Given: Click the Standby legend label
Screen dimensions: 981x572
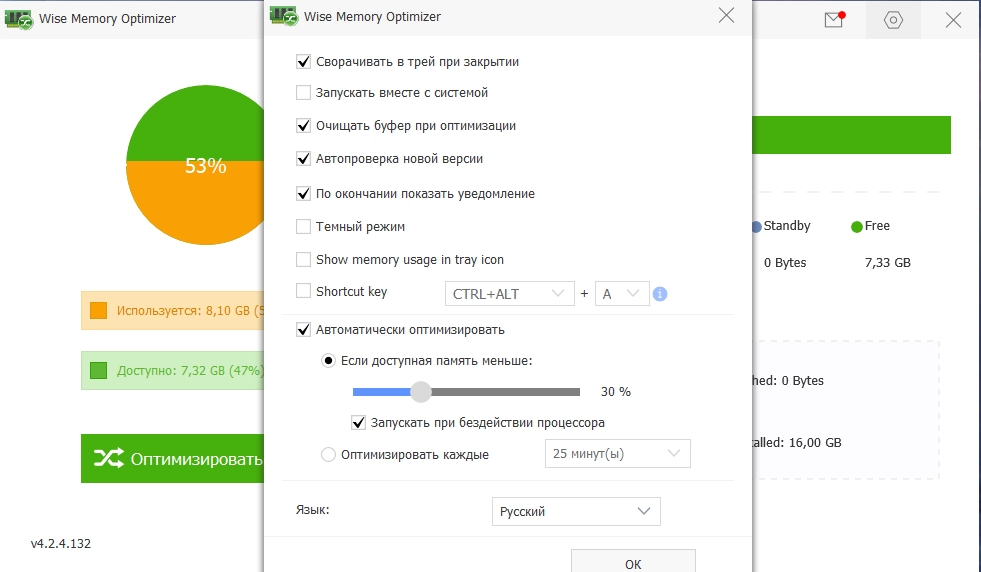Looking at the screenshot, I should [786, 226].
